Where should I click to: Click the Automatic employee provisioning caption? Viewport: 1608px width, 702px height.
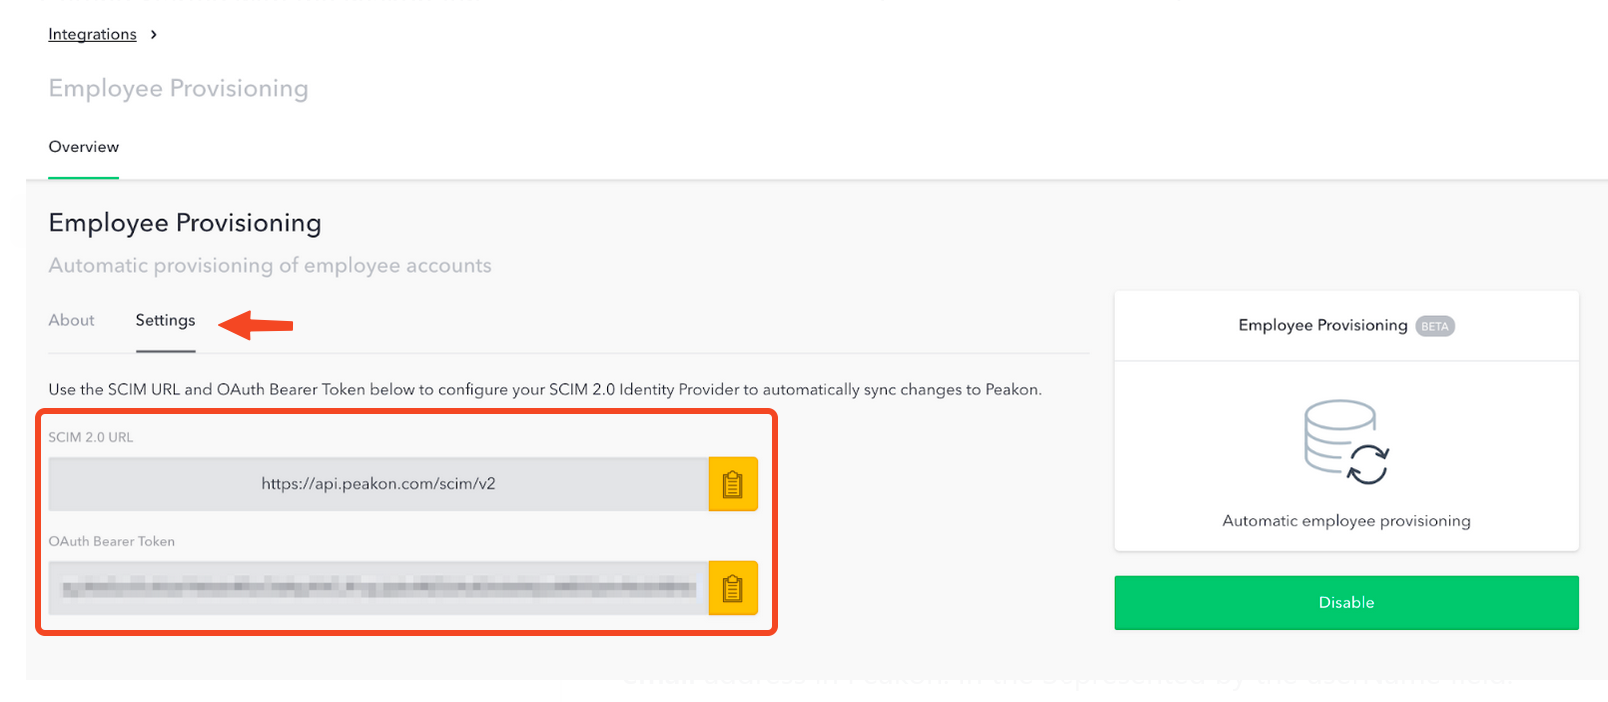[x=1346, y=521]
